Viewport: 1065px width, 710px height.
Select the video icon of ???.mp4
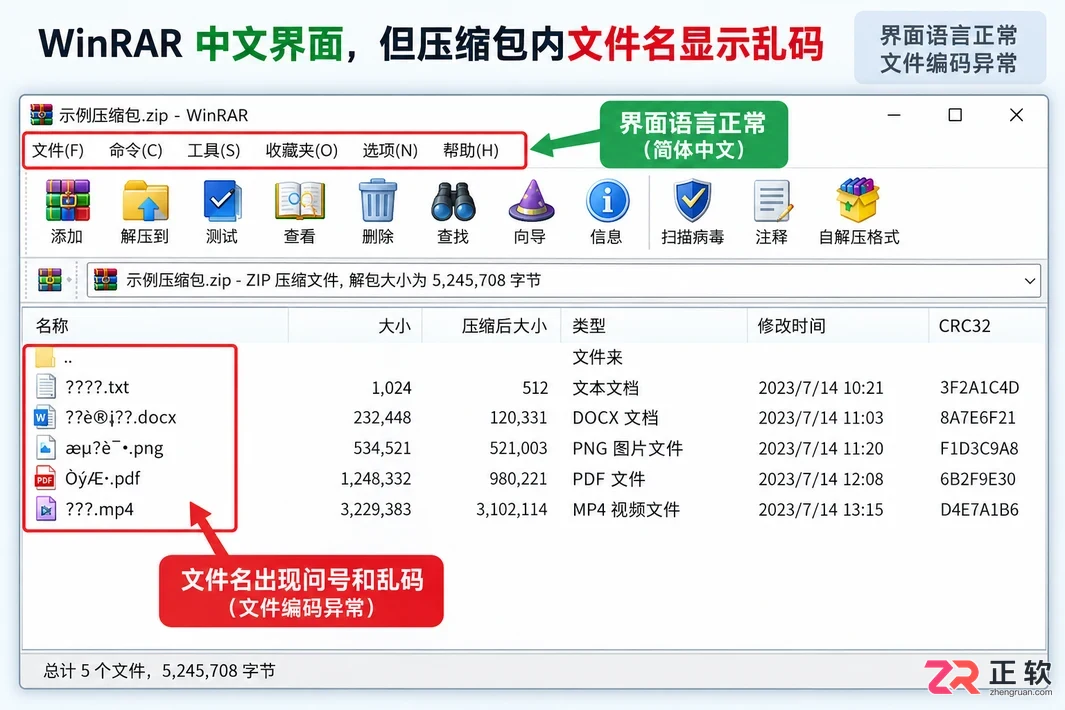tap(46, 509)
